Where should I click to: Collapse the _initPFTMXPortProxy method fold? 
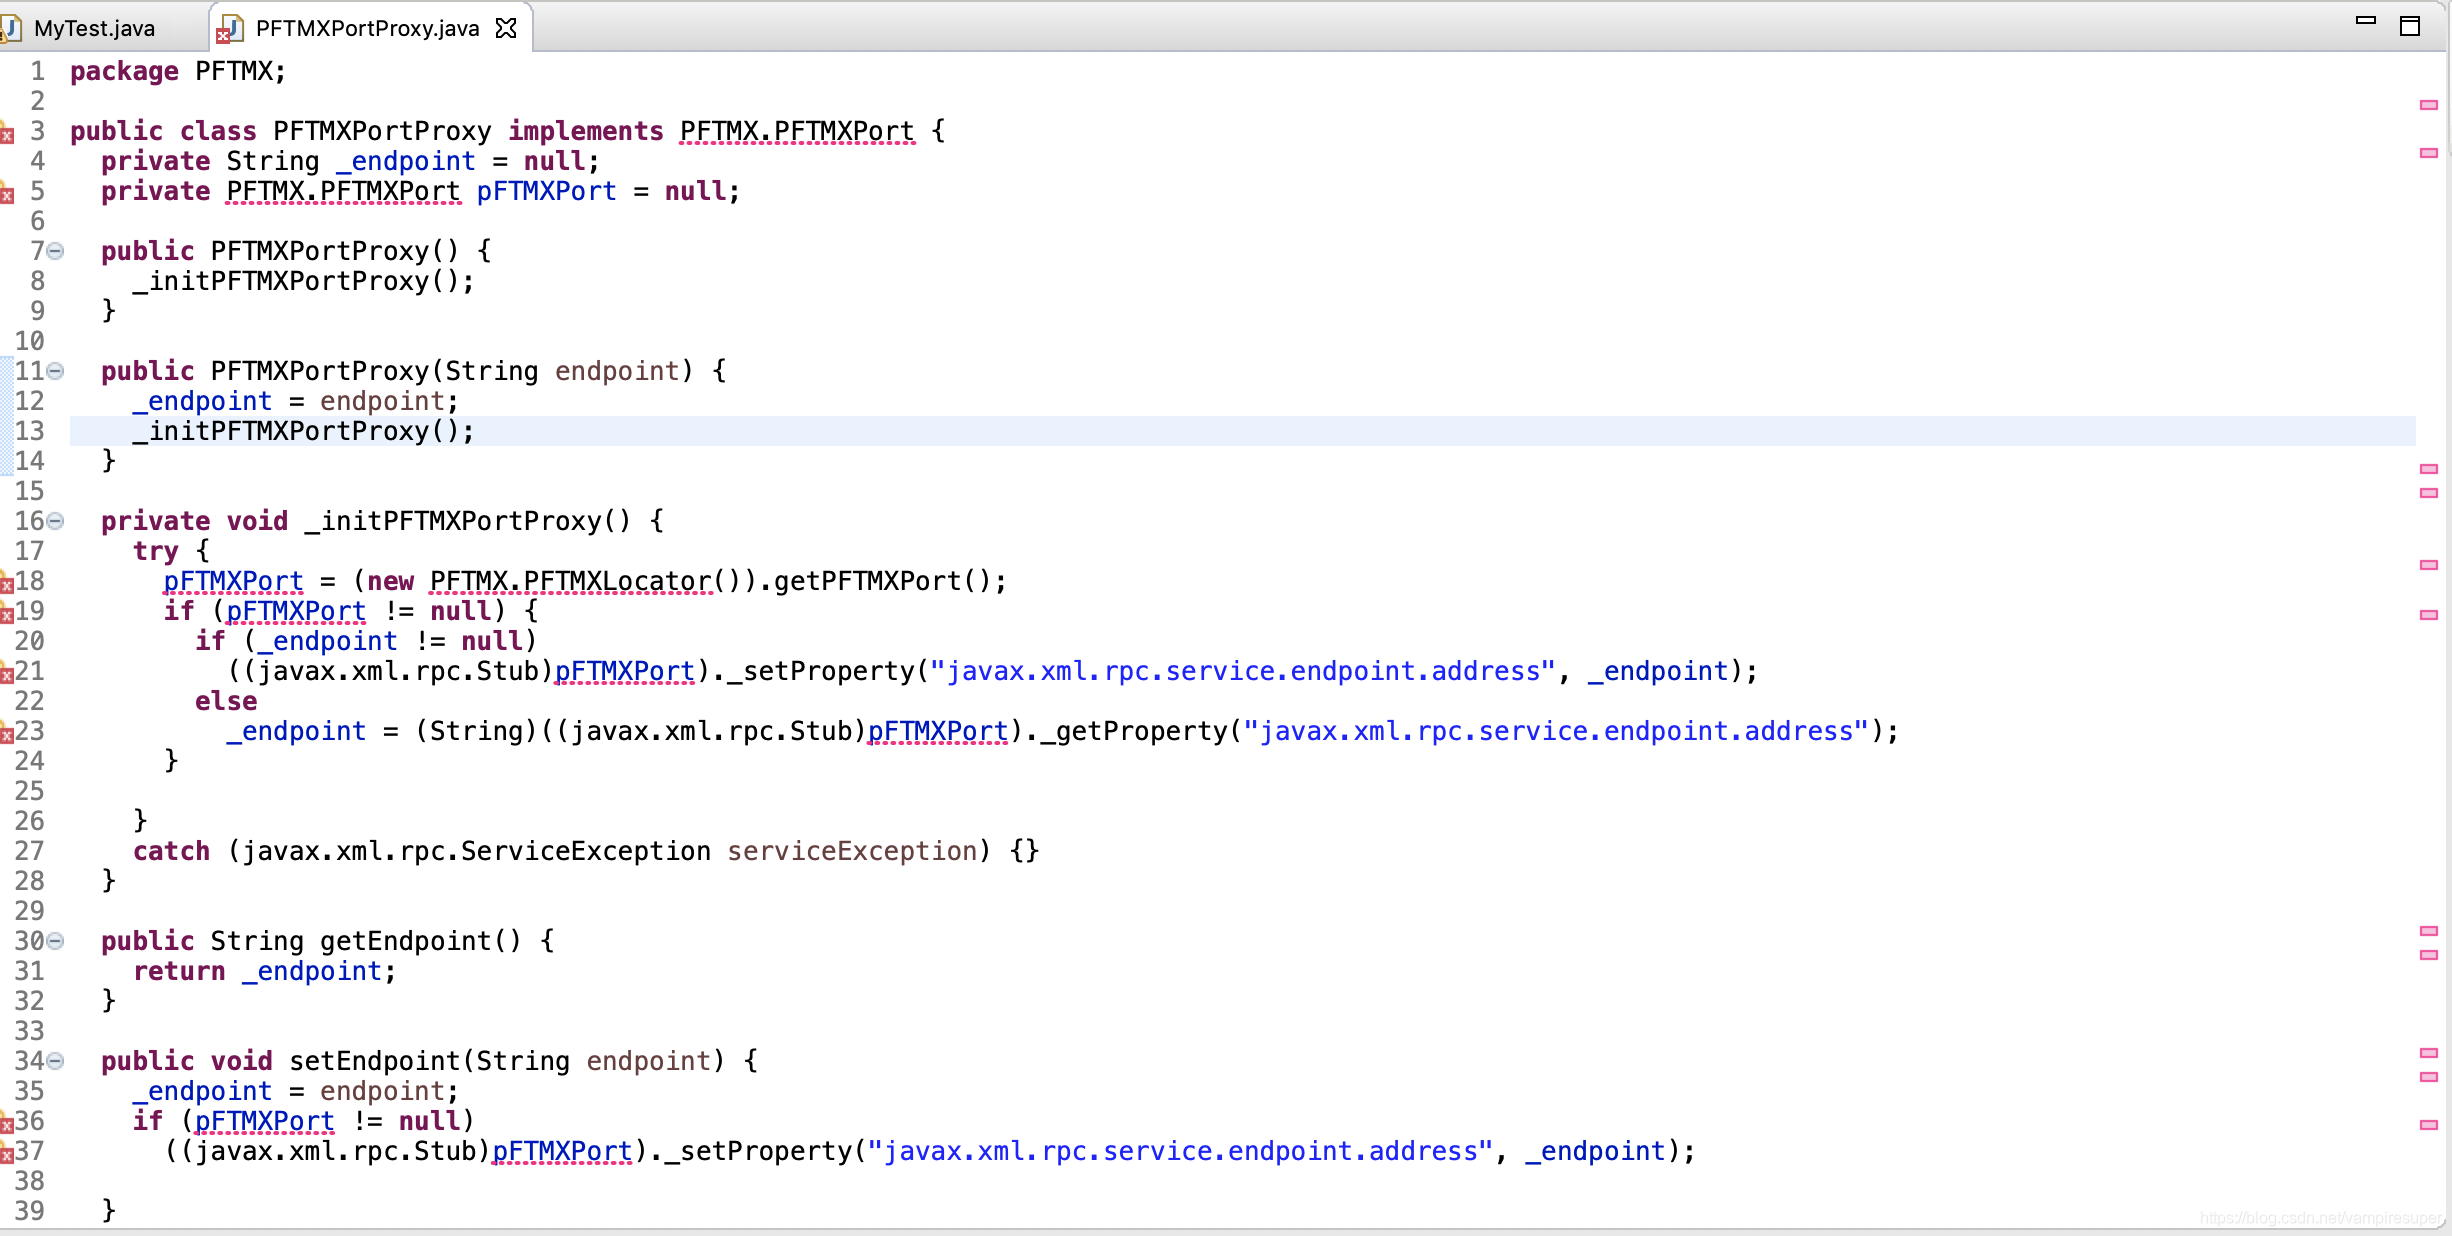(55, 521)
